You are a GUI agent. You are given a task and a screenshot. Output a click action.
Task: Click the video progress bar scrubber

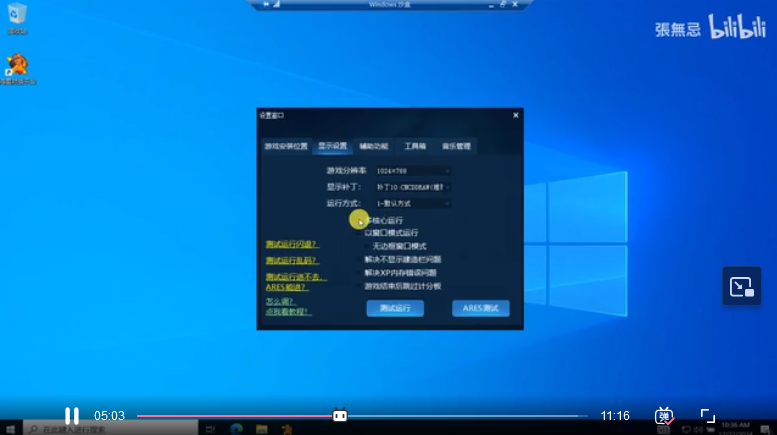(x=340, y=416)
